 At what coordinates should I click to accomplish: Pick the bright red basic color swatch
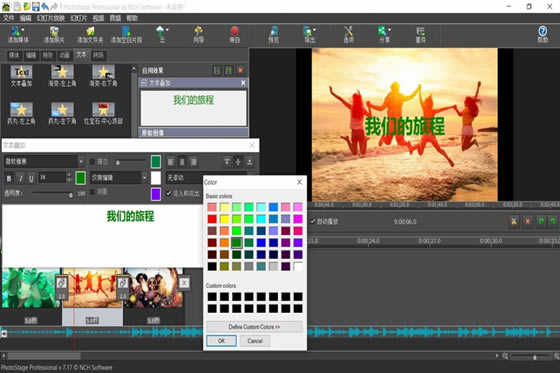(x=212, y=219)
